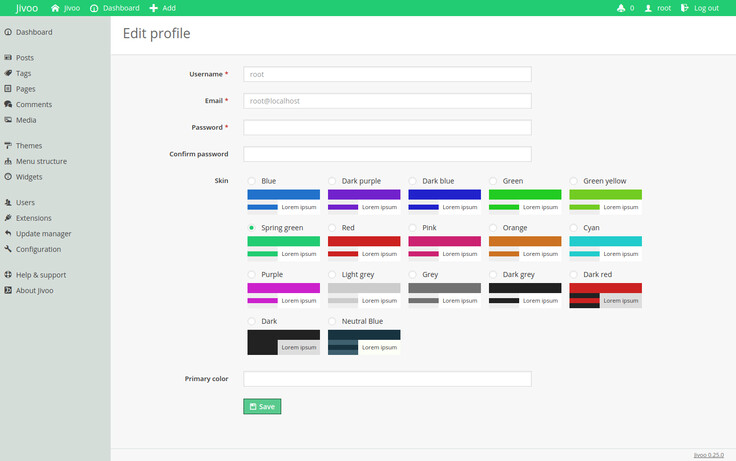Click the Posts pin icon in sidebar
This screenshot has height=461, width=736.
pyautogui.click(x=8, y=58)
